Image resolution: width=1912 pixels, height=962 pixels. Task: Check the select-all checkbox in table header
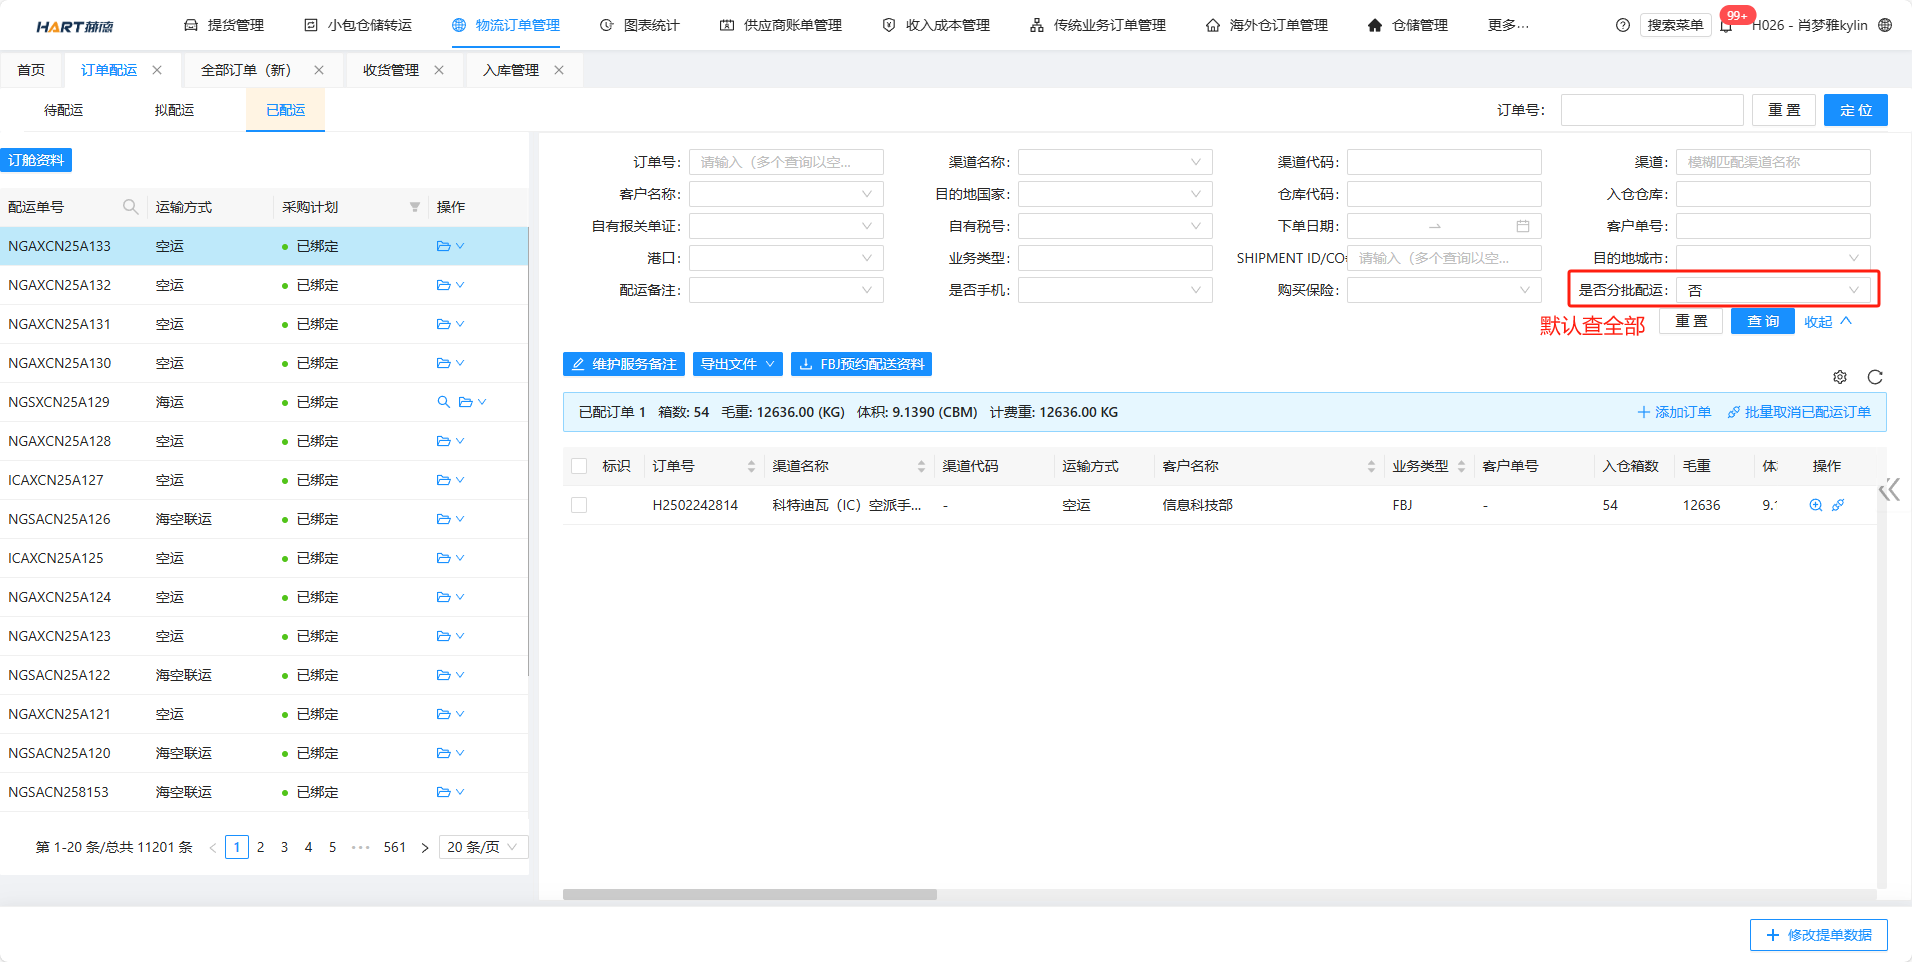click(579, 466)
